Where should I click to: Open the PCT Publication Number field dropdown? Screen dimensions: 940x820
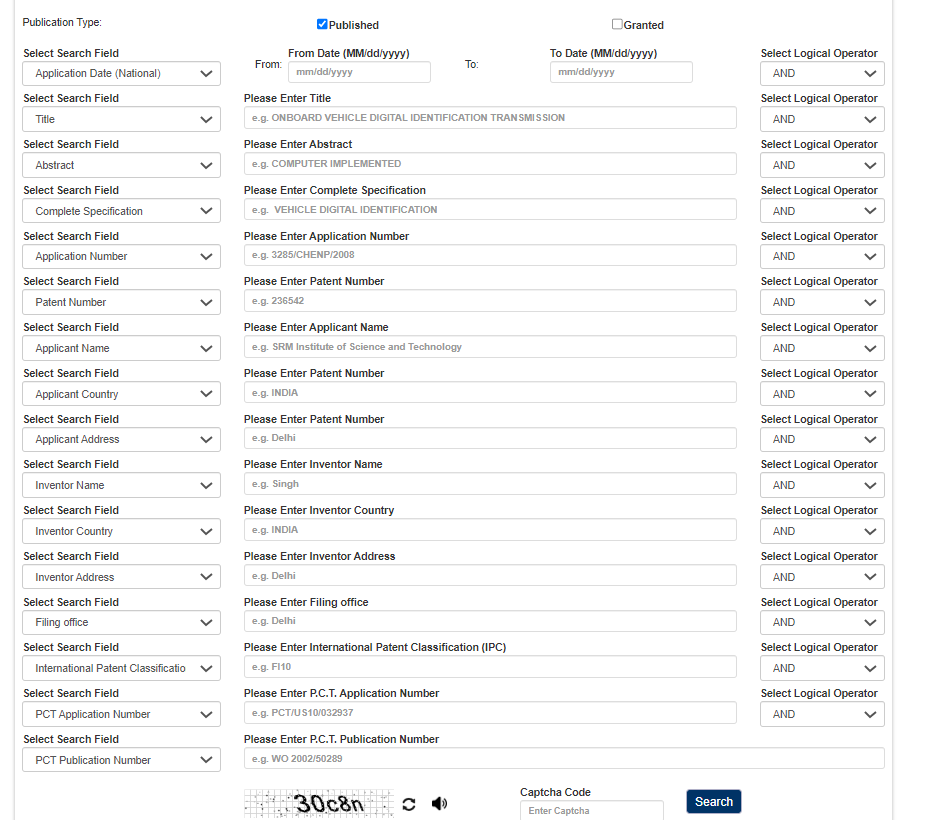point(122,760)
